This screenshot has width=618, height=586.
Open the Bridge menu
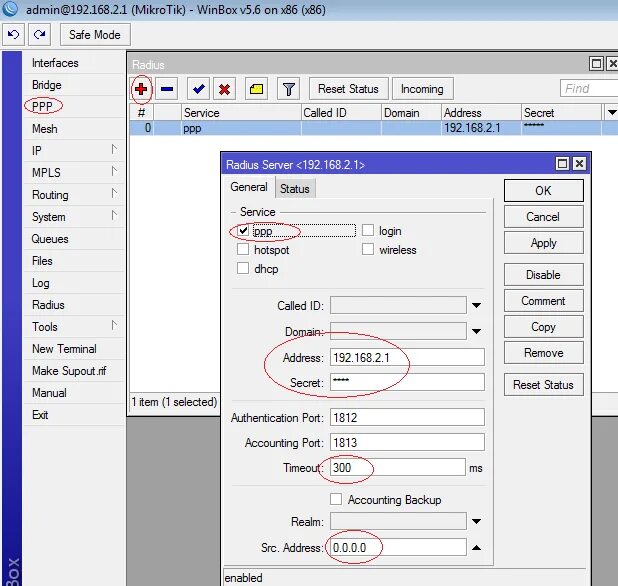[x=47, y=85]
